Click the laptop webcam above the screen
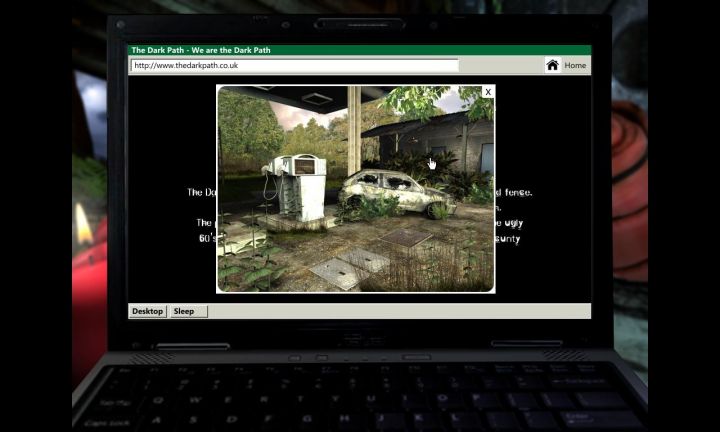 359,24
